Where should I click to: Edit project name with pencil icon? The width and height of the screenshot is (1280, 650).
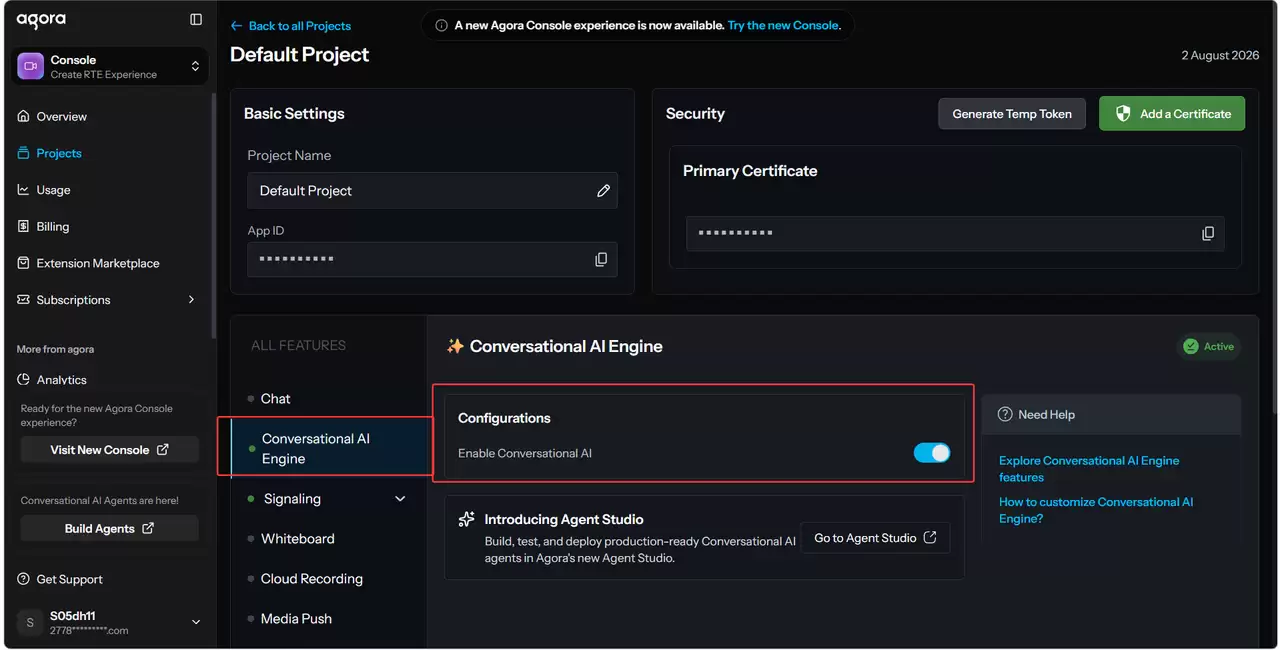tap(603, 191)
